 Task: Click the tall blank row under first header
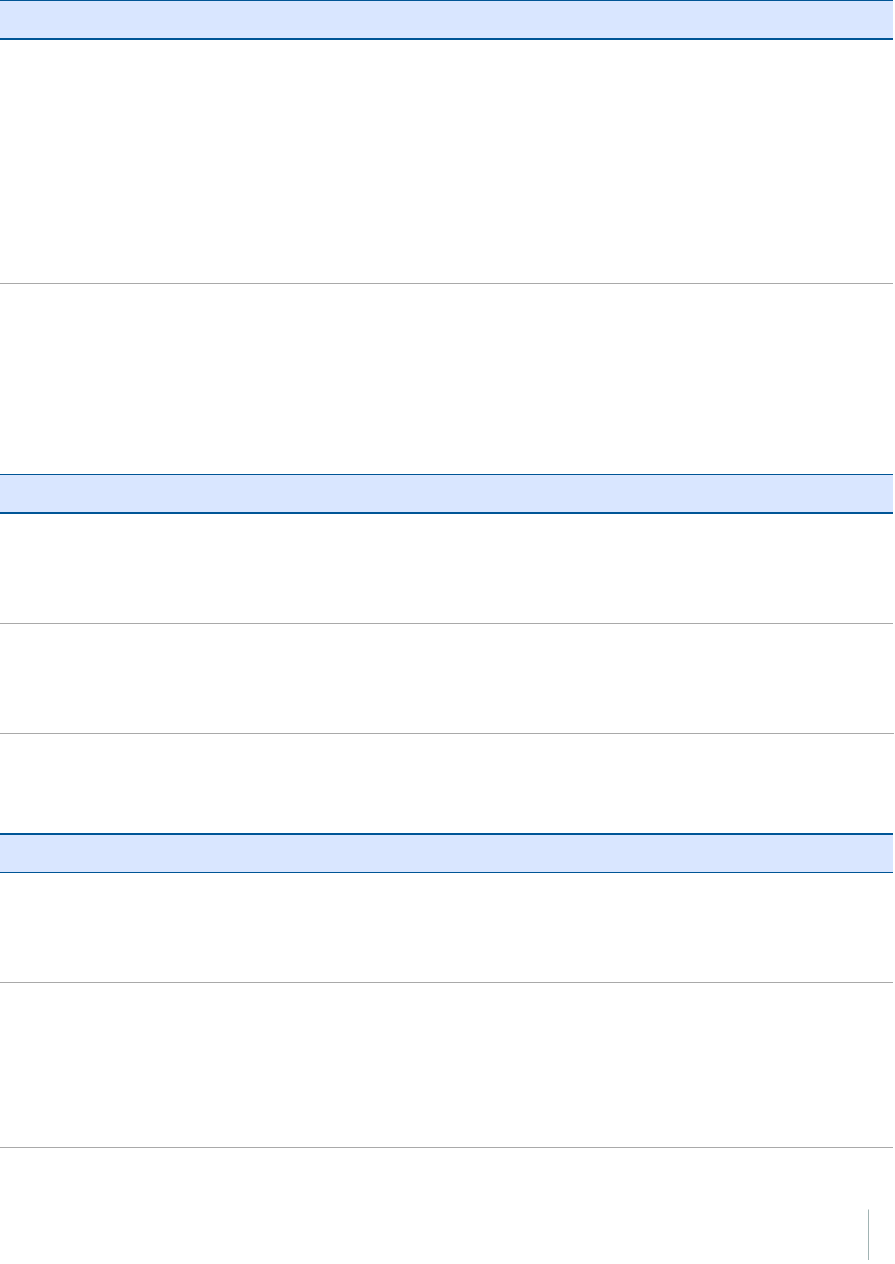tap(447, 161)
